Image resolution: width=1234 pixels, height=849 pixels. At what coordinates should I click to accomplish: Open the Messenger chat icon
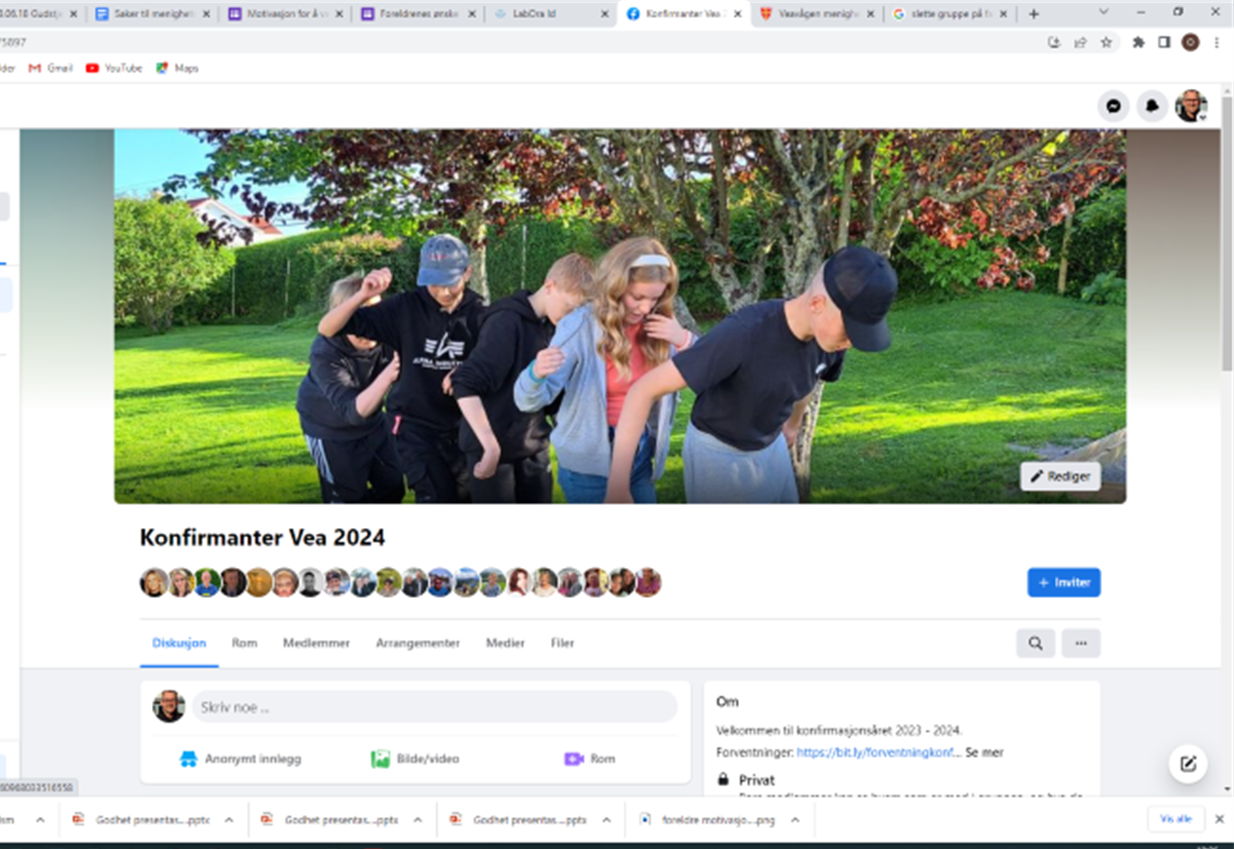pos(1113,106)
